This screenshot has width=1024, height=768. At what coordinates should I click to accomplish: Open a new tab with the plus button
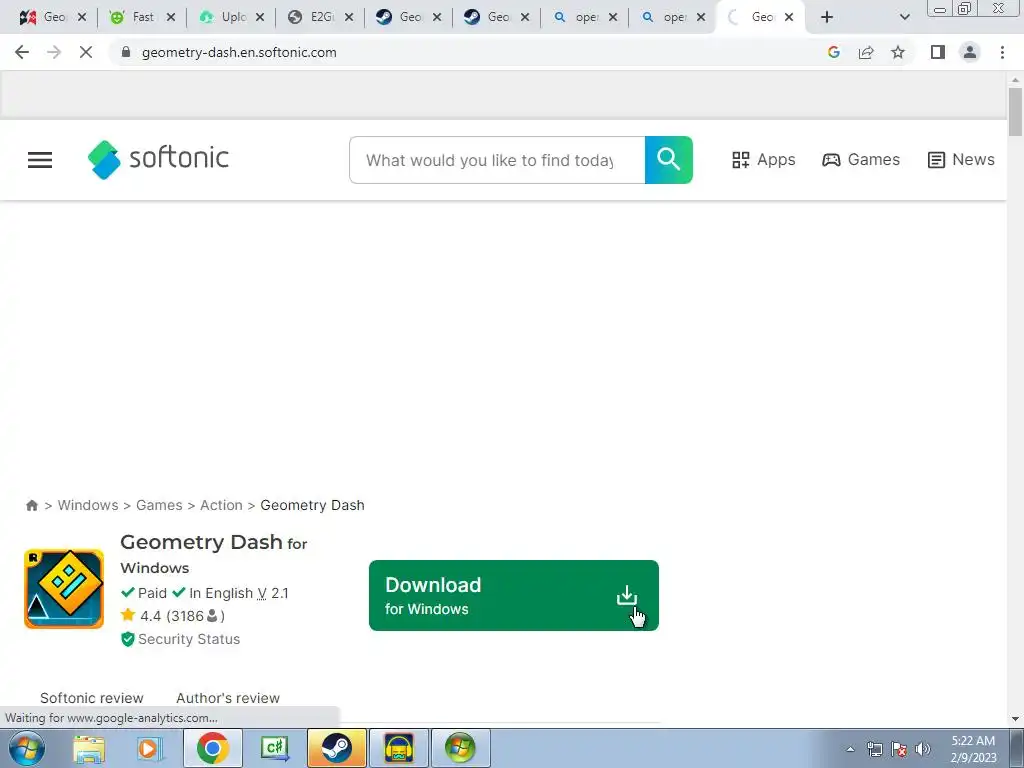827,17
